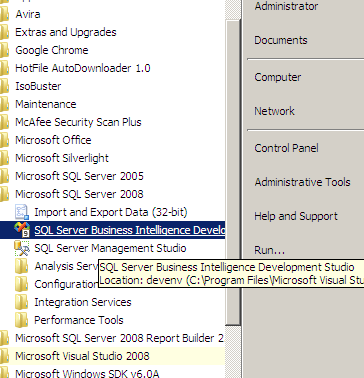364x378 pixels.
Task: Click the Performance Tools folder icon
Action: (x=22, y=320)
